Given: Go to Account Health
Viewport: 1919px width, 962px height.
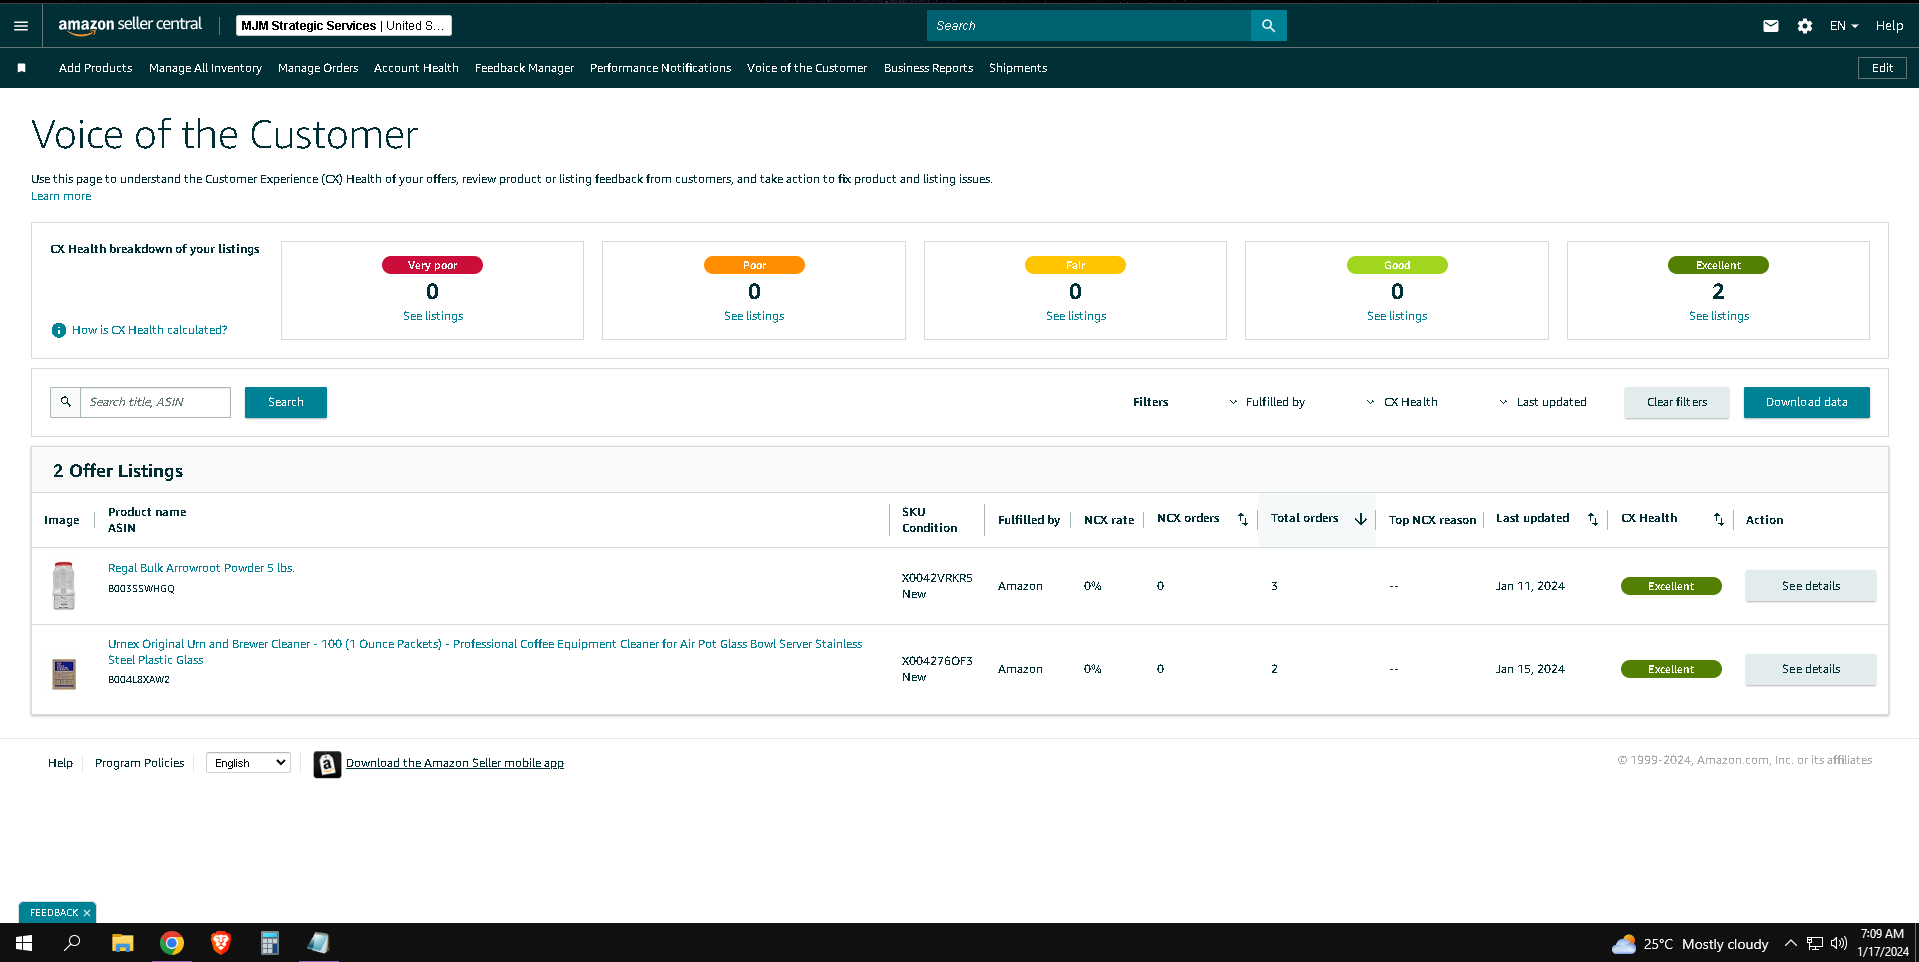Looking at the screenshot, I should 416,68.
